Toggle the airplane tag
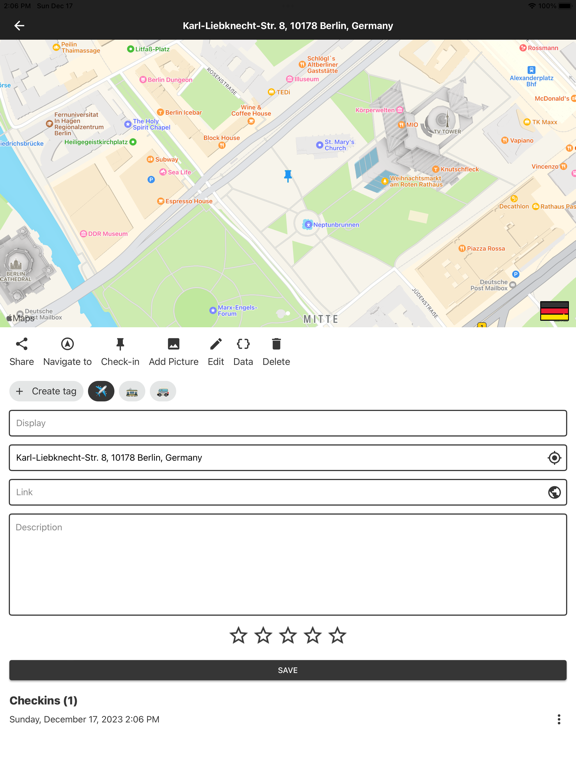Image resolution: width=576 pixels, height=768 pixels. click(x=101, y=391)
